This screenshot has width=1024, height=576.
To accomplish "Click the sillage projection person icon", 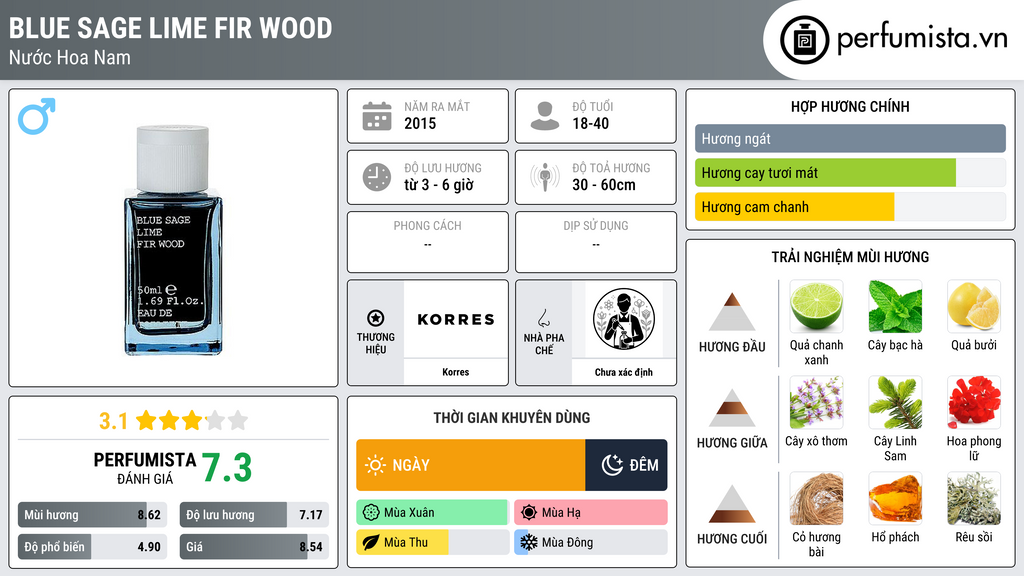I will pos(545,177).
